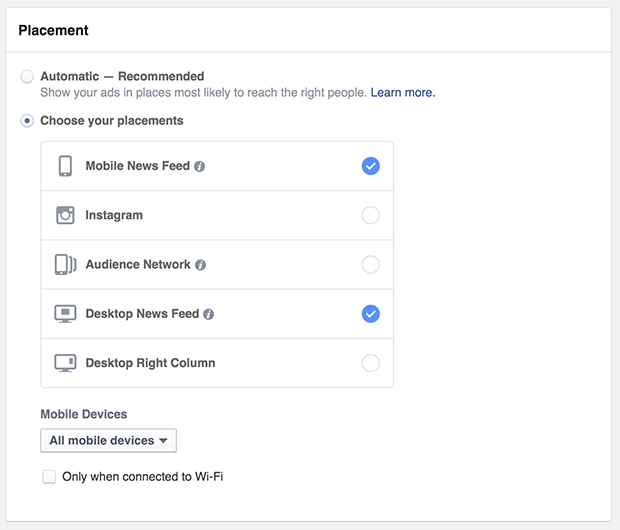Viewport: 620px width, 530px height.
Task: Open the All mobile devices dropdown
Action: (x=108, y=440)
